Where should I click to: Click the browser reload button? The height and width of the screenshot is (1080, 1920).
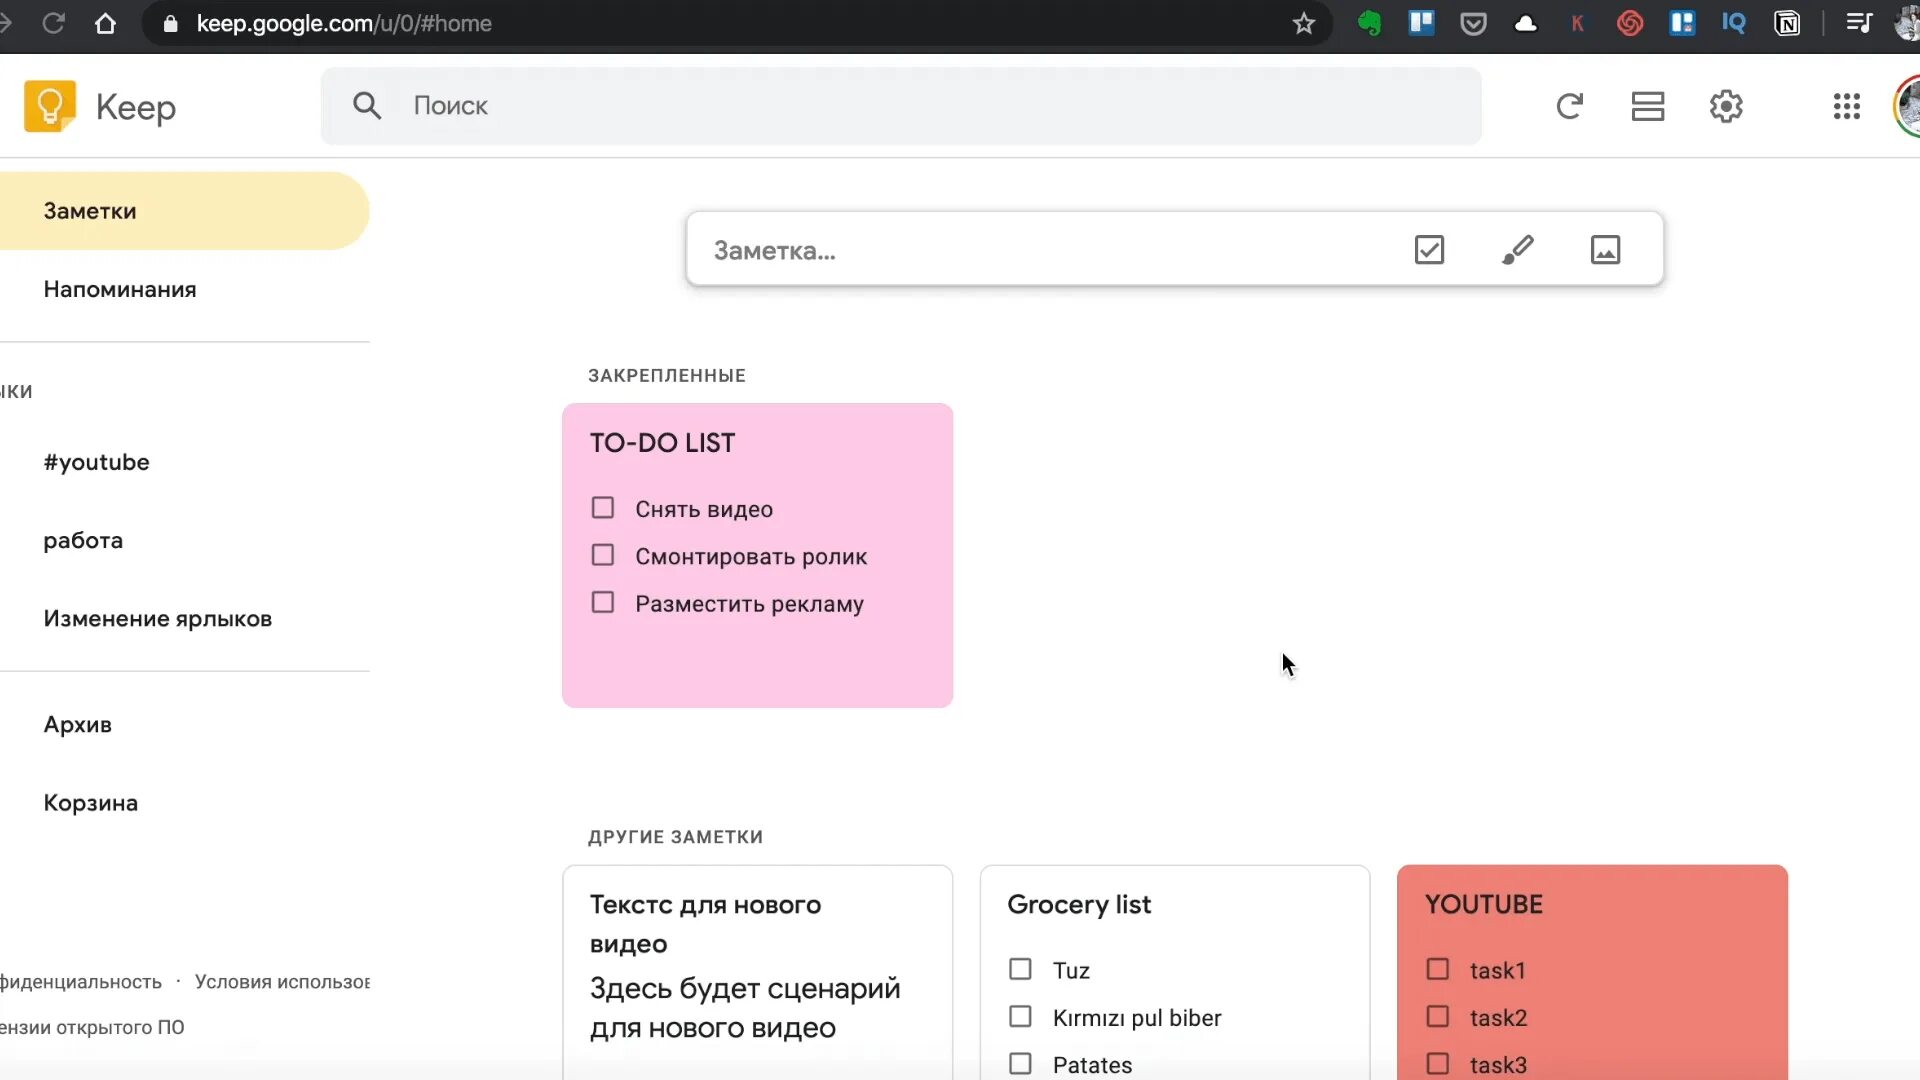pyautogui.click(x=54, y=23)
